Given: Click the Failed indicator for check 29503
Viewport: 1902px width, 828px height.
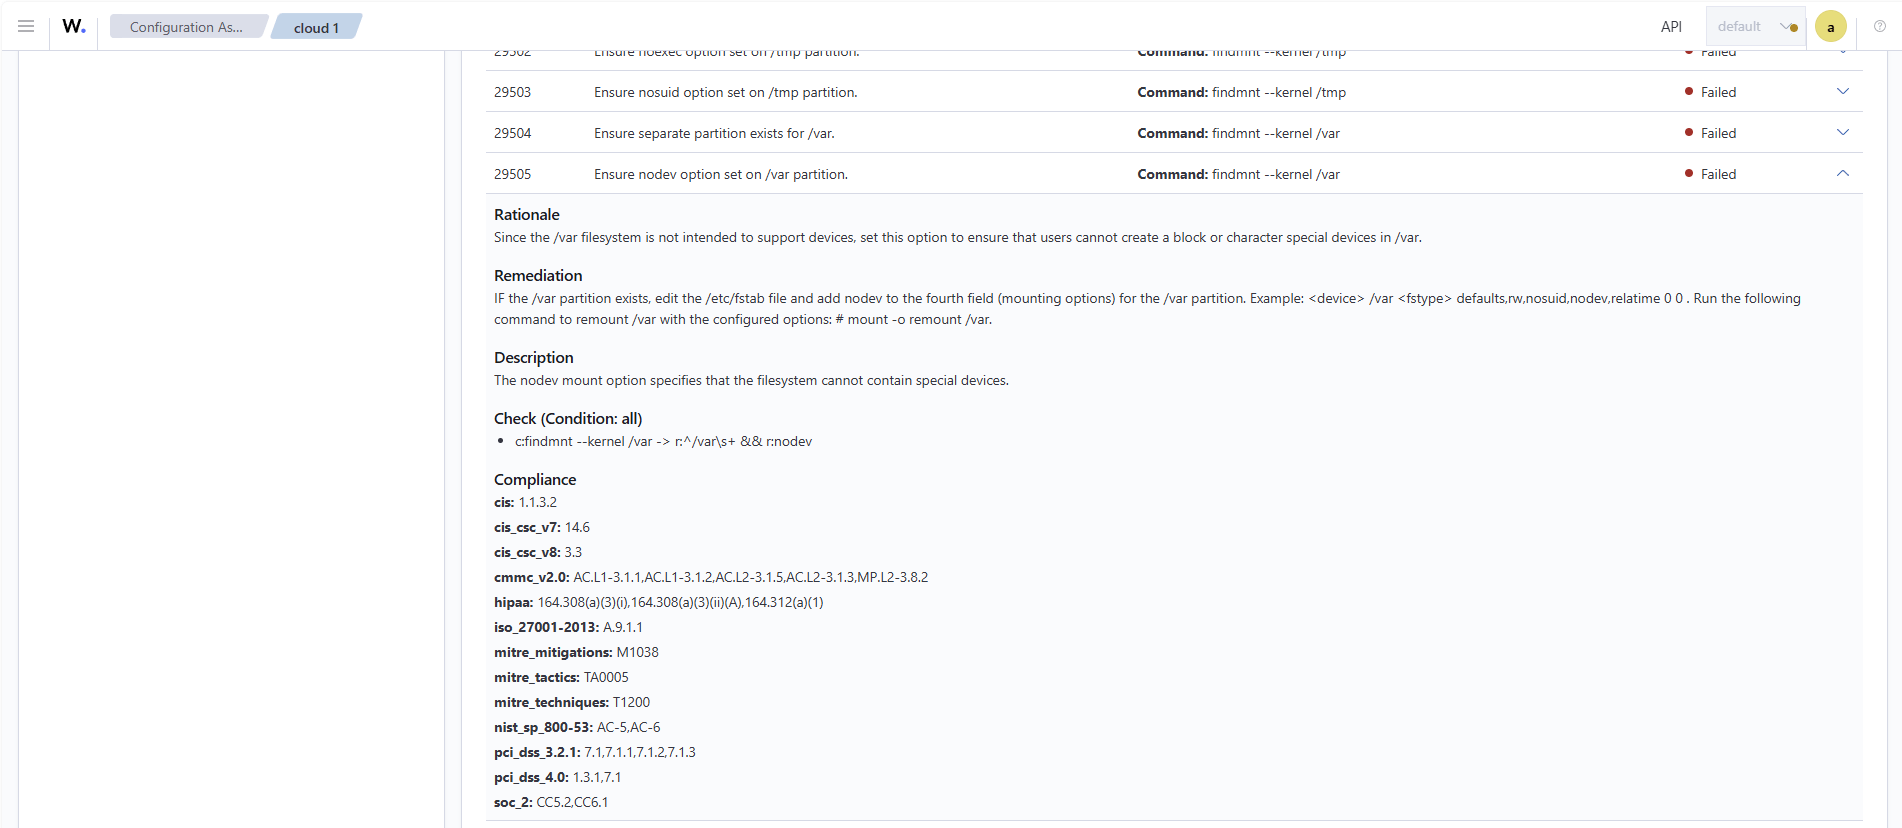Looking at the screenshot, I should pyautogui.click(x=1711, y=92).
